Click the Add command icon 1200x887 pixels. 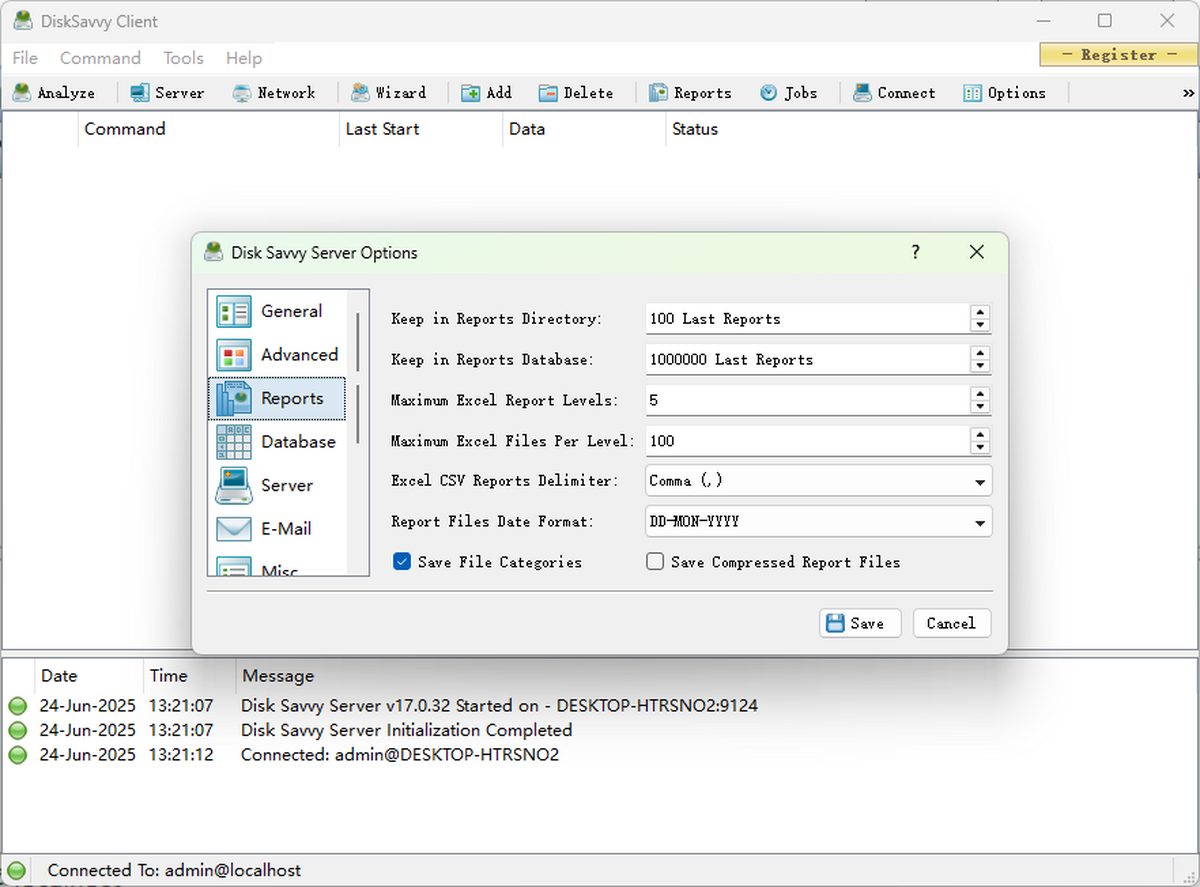pos(486,92)
